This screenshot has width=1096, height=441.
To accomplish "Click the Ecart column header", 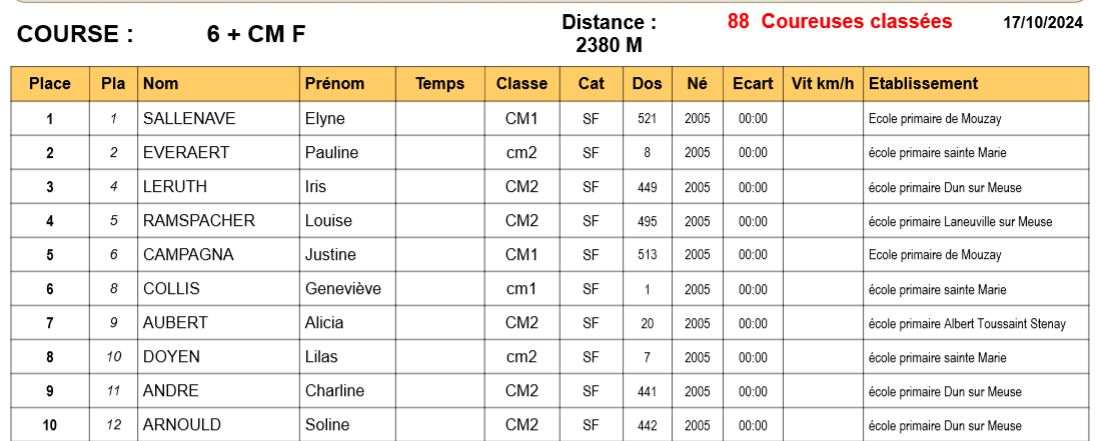I will [x=753, y=84].
